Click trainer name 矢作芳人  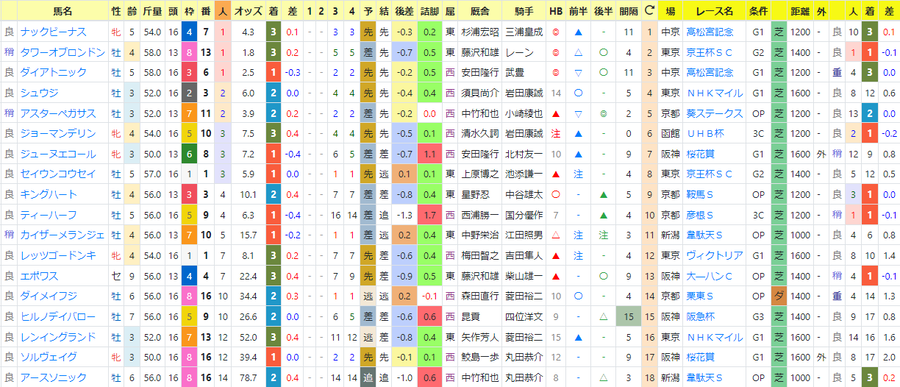coord(479,337)
